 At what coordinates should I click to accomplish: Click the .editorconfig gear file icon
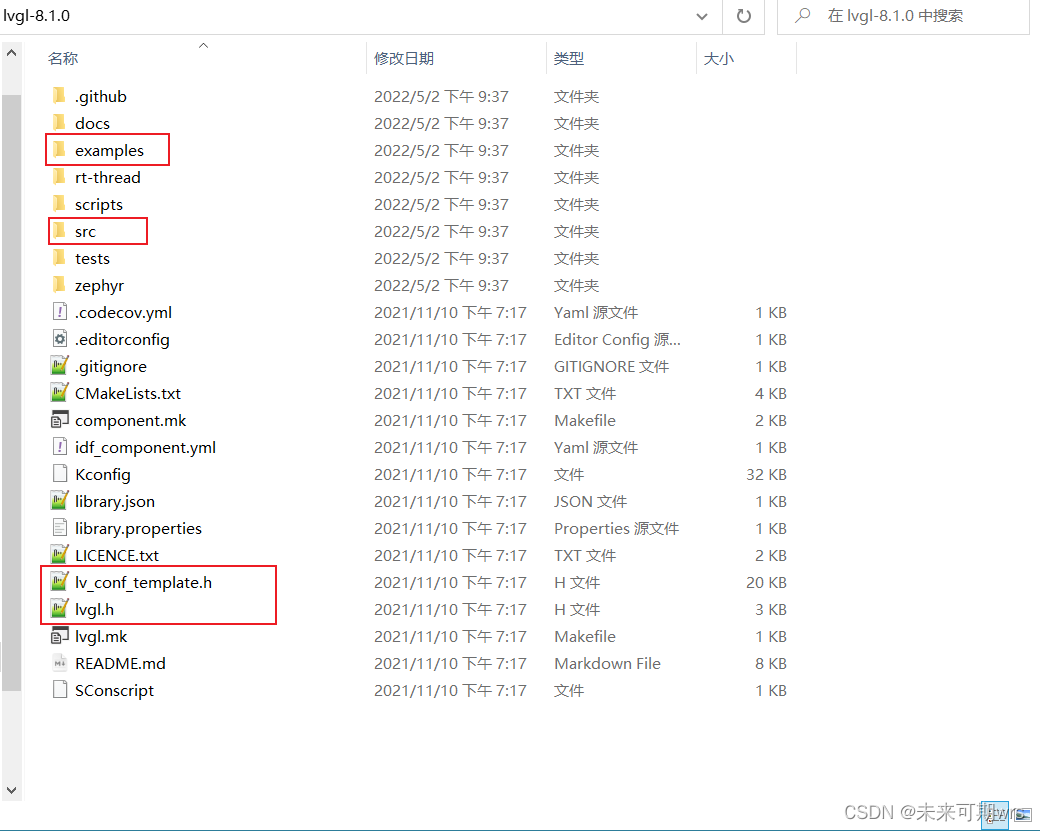pyautogui.click(x=60, y=339)
